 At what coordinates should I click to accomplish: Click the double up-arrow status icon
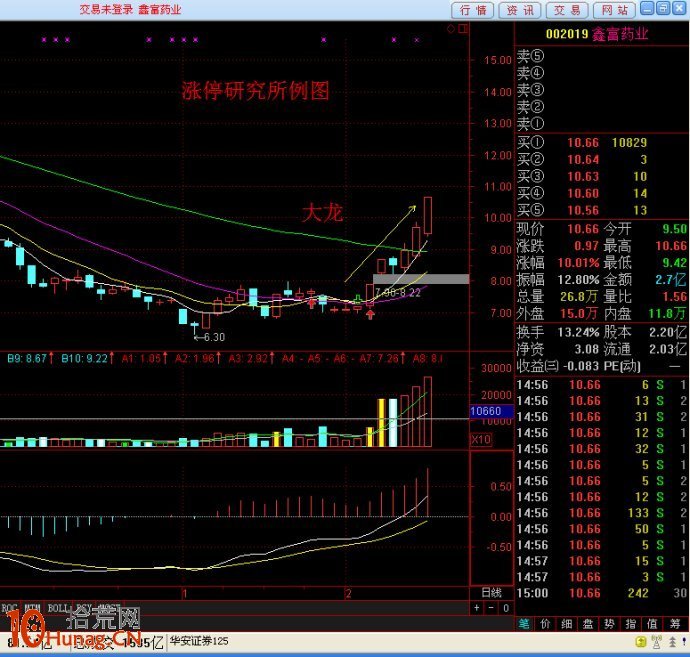[x=672, y=642]
